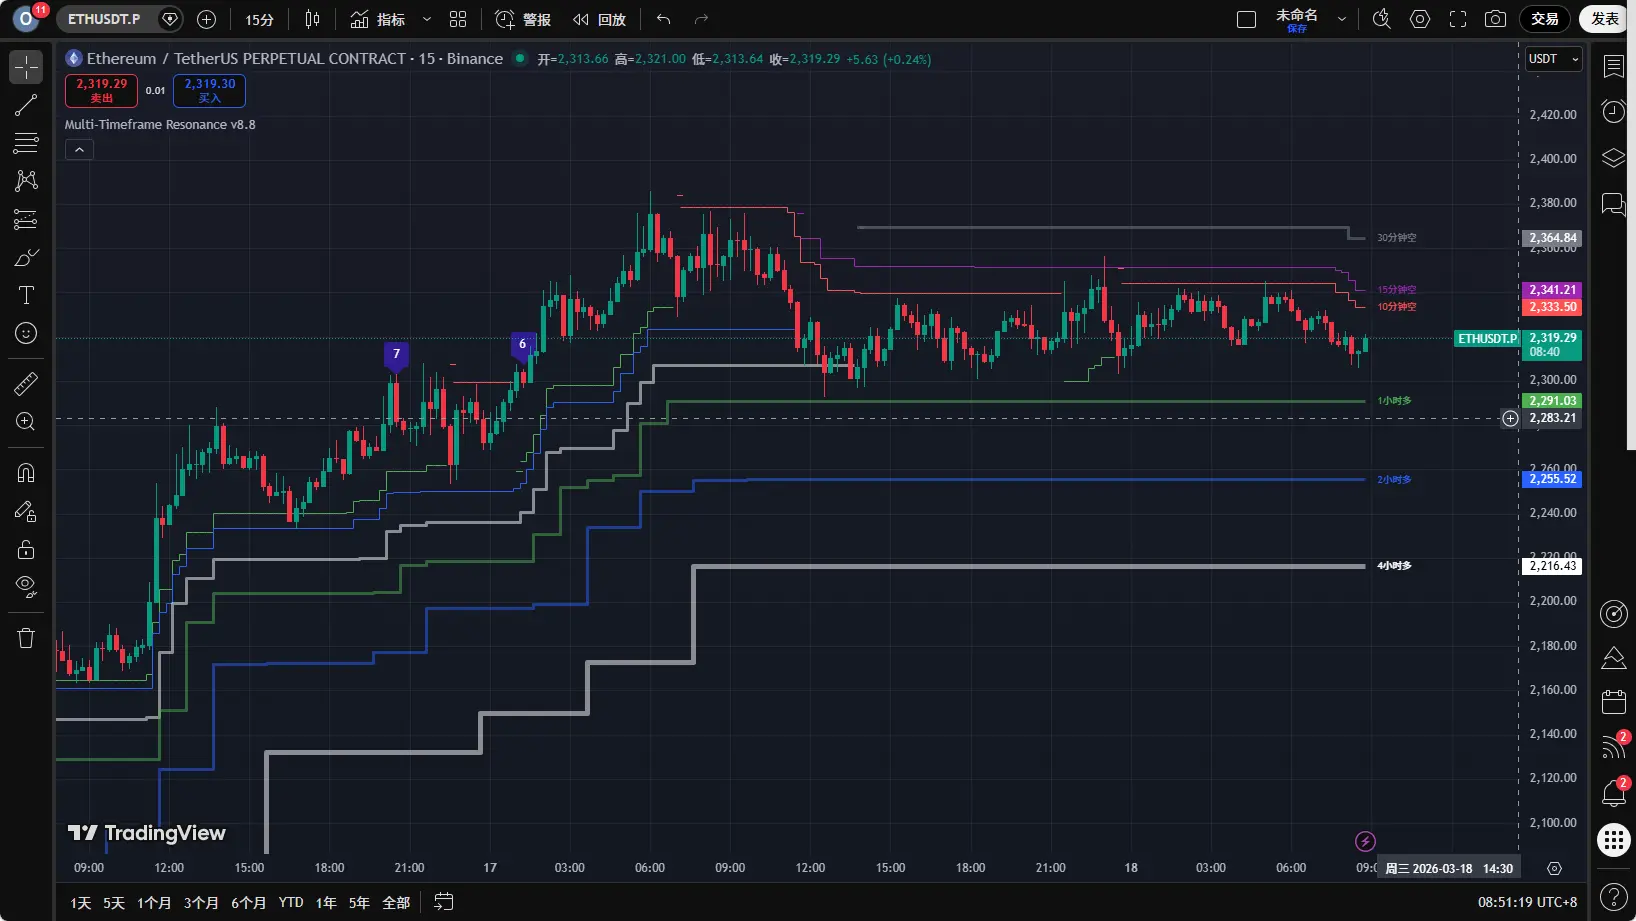Delete drawings with trash icon
This screenshot has width=1636, height=921.
[26, 638]
